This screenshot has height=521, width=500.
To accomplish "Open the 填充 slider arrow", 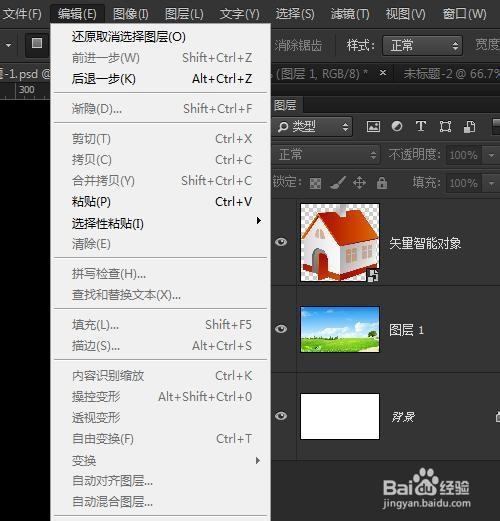I will click(491, 183).
